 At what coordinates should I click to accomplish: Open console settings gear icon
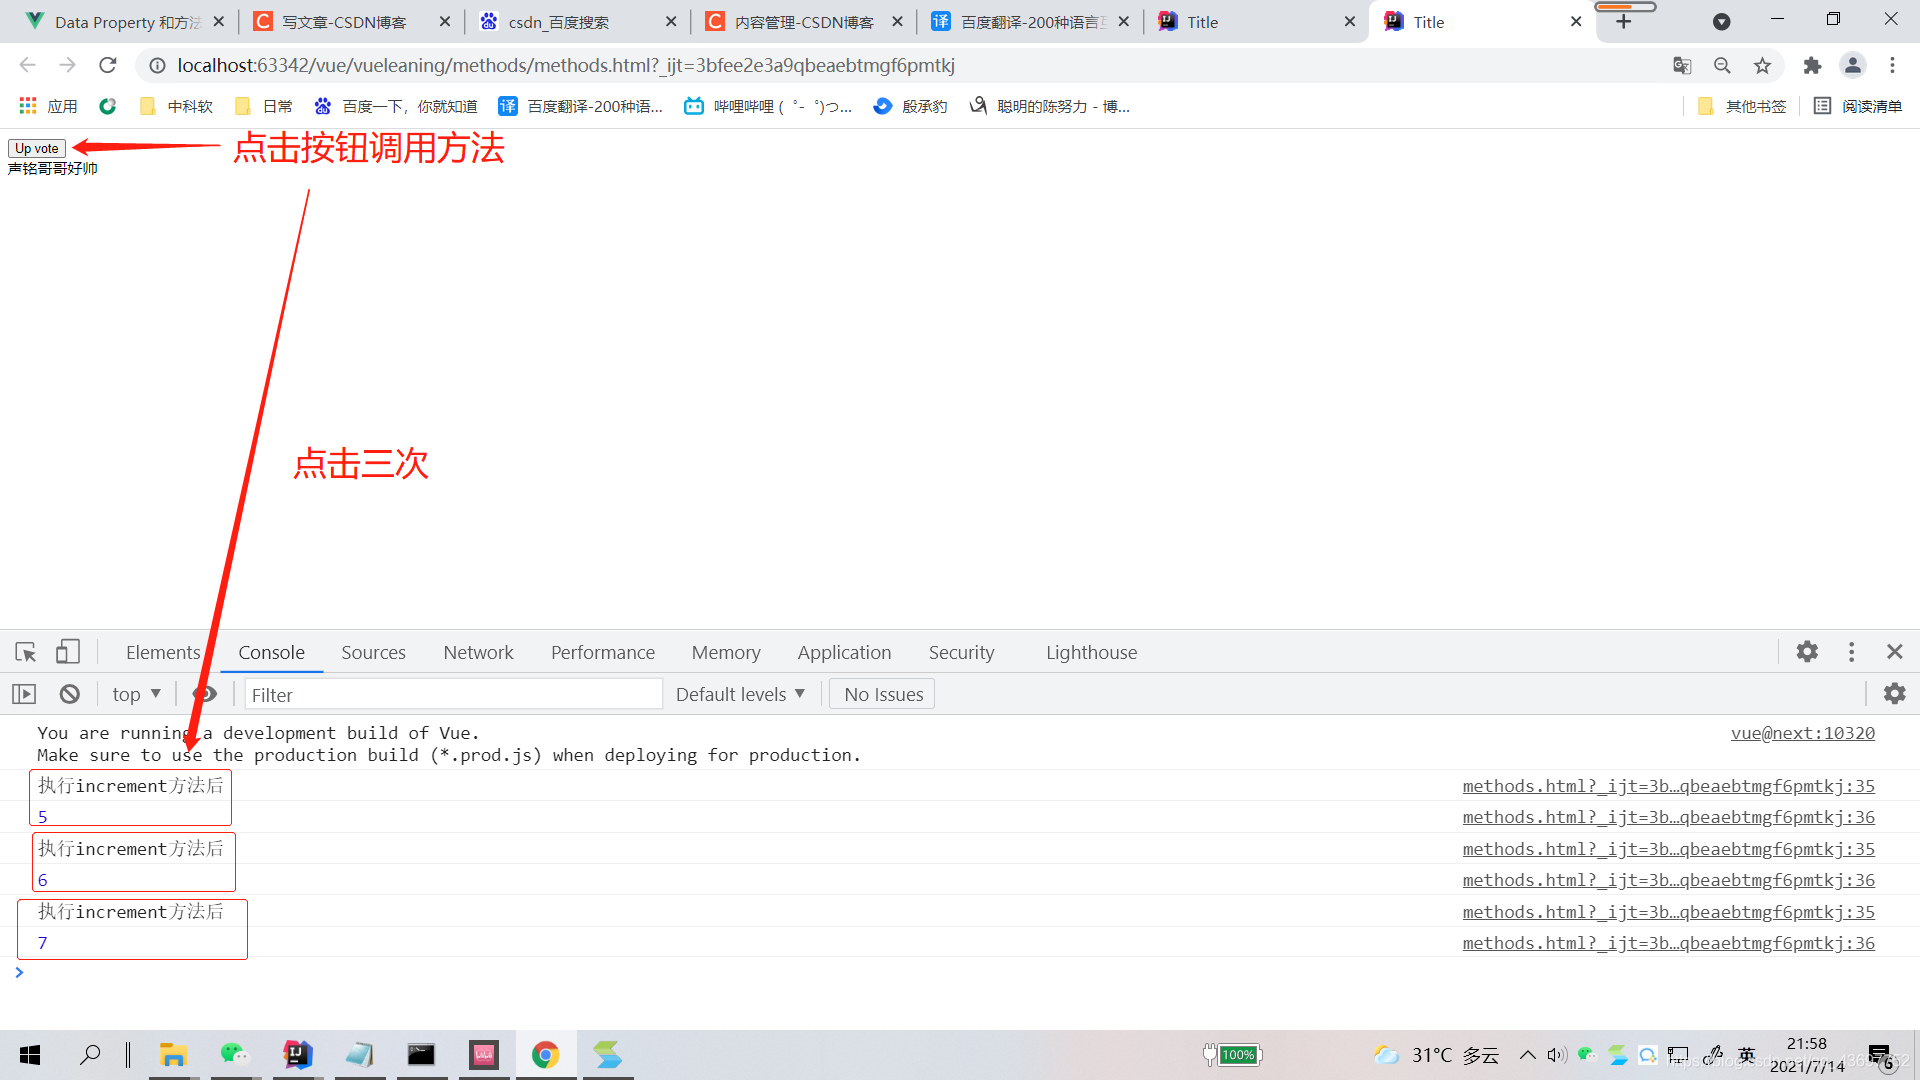coord(1894,694)
